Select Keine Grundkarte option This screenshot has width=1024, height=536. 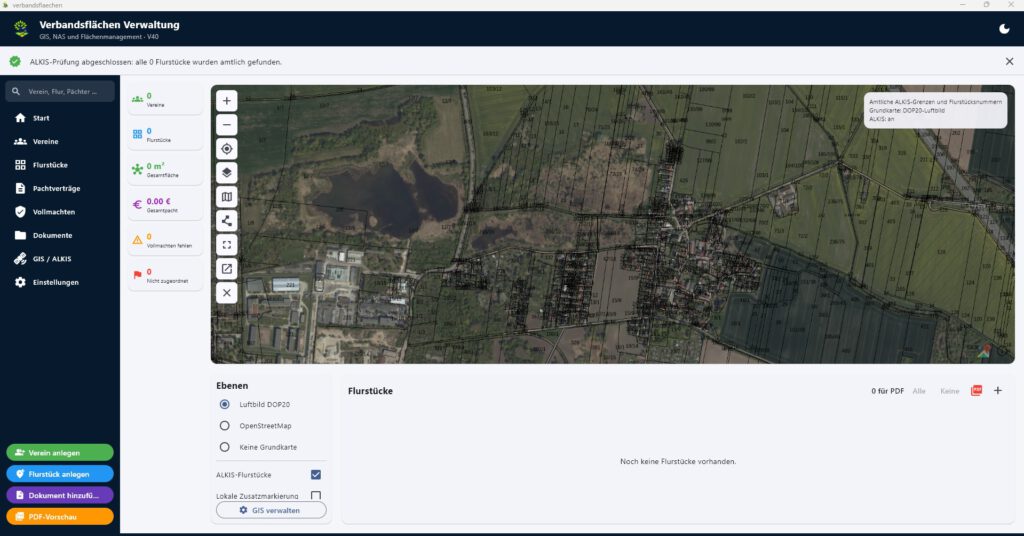[x=225, y=447]
